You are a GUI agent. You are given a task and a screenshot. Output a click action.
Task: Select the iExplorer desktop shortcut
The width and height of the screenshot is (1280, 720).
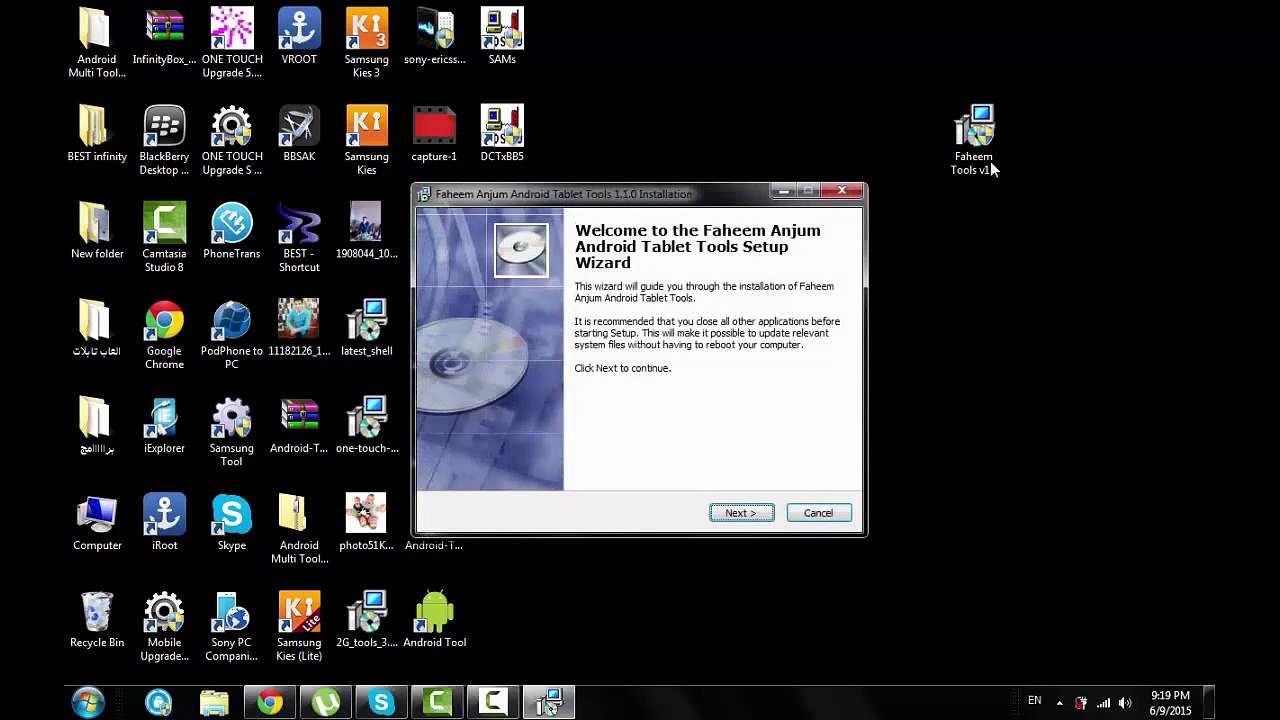164,425
